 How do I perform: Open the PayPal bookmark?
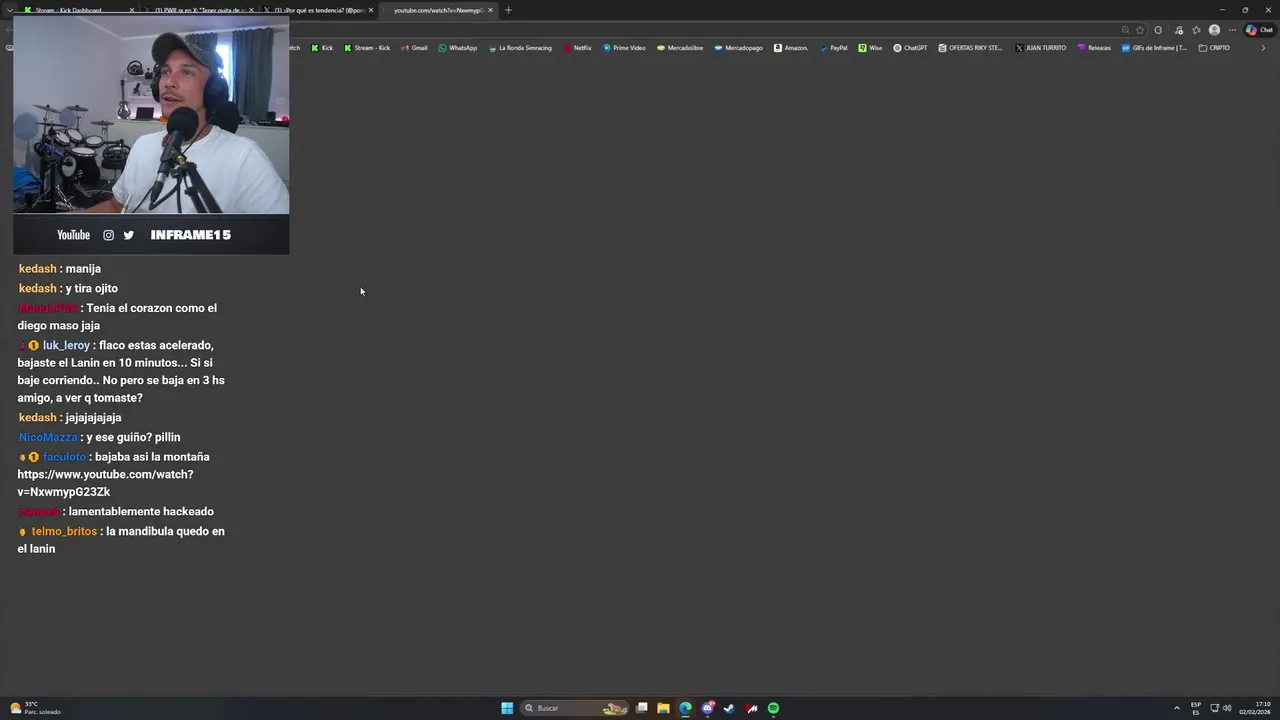point(833,48)
